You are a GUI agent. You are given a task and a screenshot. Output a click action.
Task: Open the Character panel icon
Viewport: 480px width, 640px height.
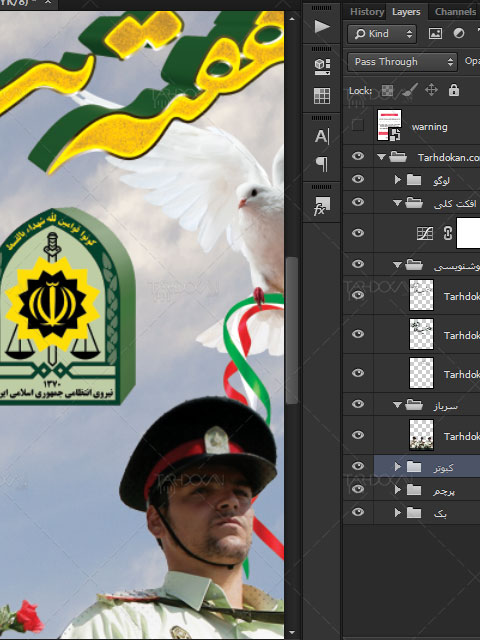coord(322,136)
